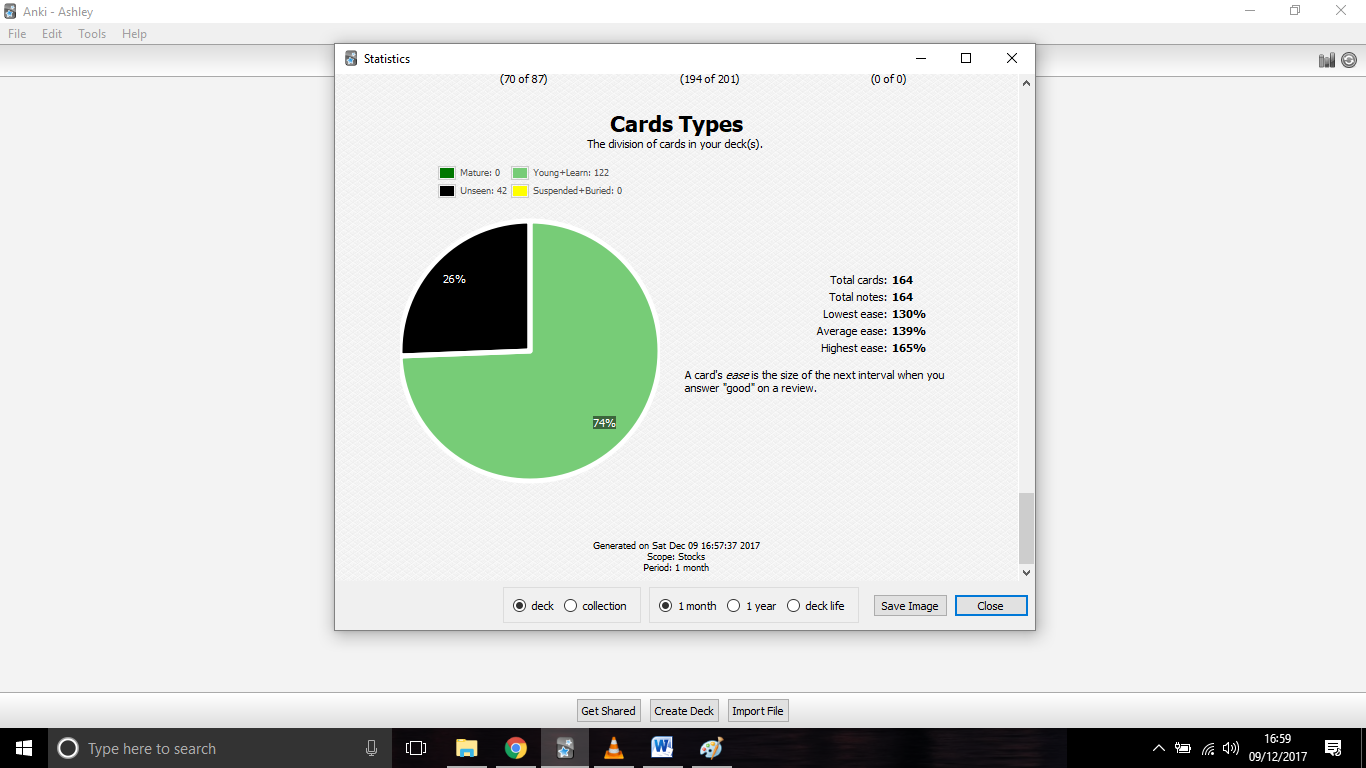This screenshot has width=1366, height=768.
Task: Click the Create Deck button
Action: pos(684,711)
